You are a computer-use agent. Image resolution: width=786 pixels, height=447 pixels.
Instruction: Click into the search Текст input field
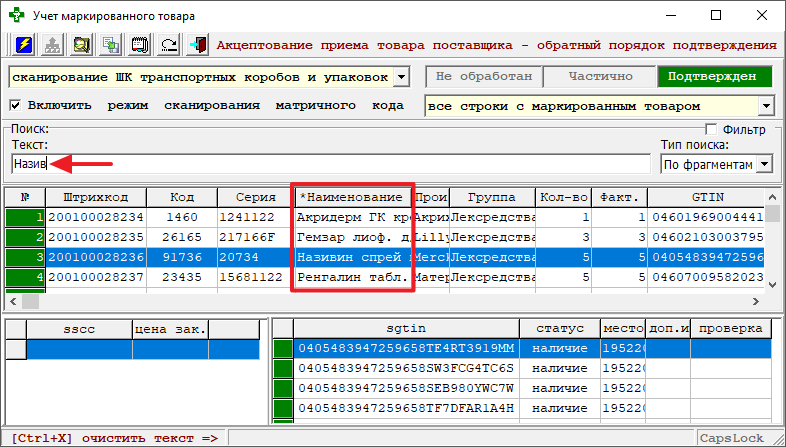point(331,164)
